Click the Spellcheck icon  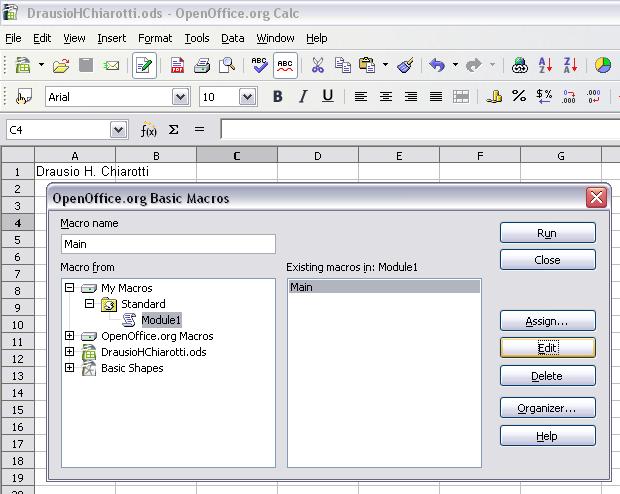coord(259,65)
